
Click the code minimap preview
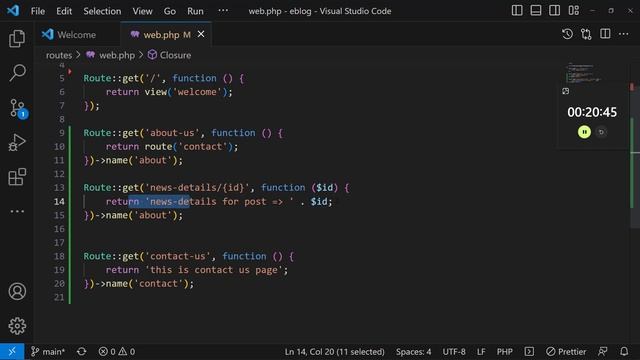[583, 73]
